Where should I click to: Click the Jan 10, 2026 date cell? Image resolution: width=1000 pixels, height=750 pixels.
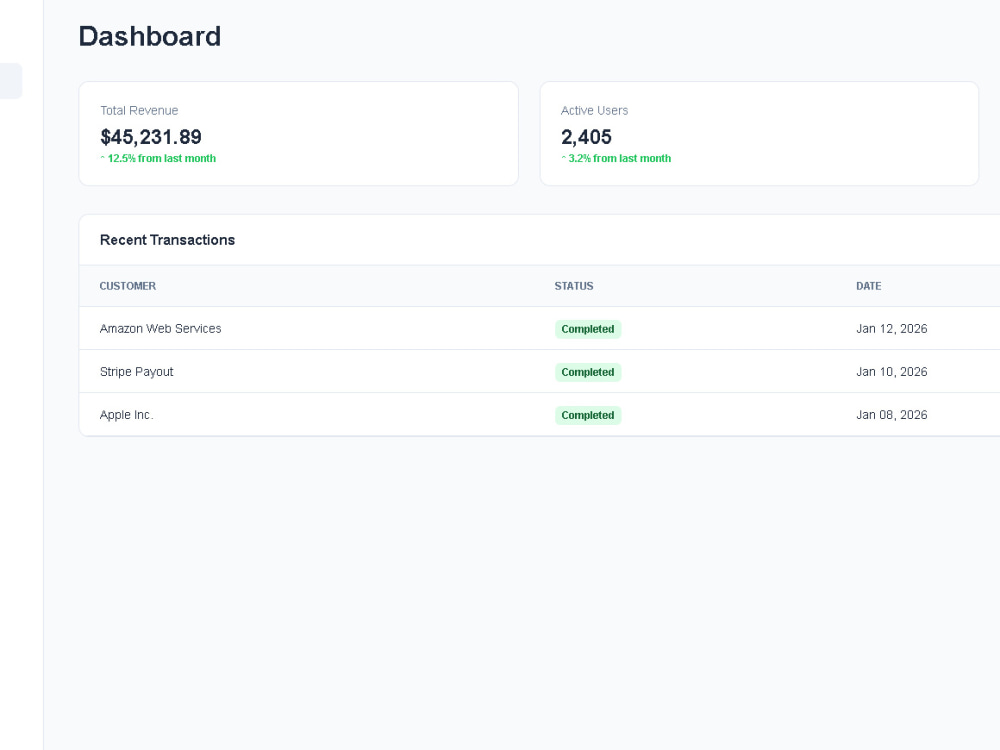892,372
